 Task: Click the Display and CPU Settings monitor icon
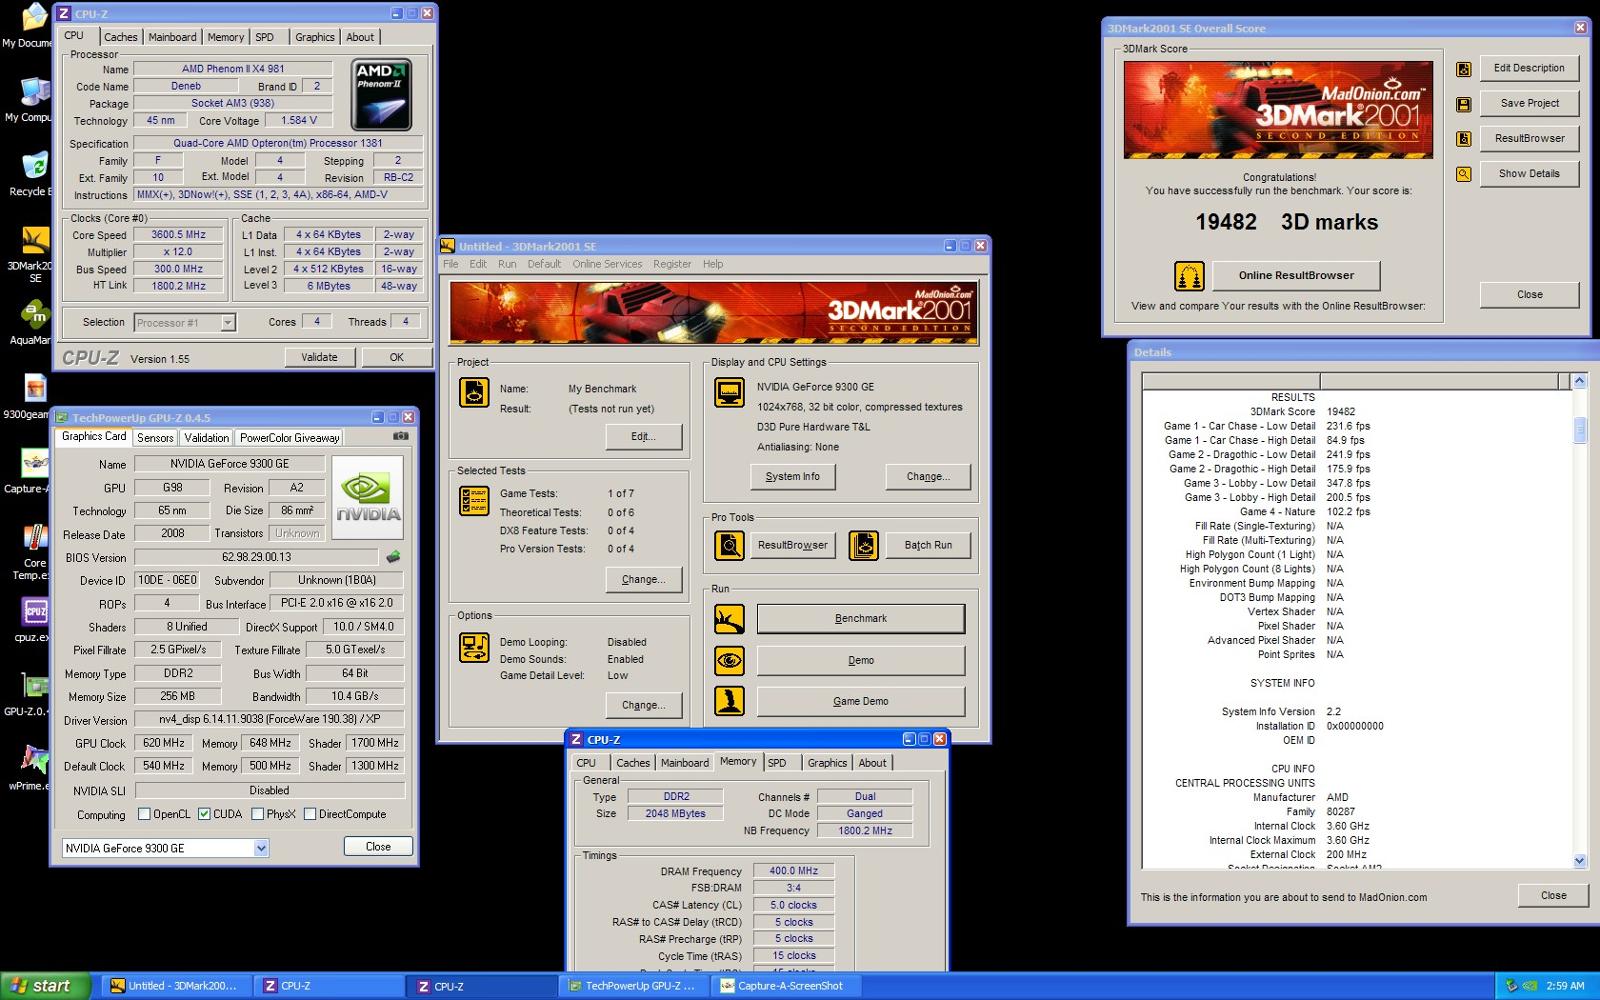(729, 392)
